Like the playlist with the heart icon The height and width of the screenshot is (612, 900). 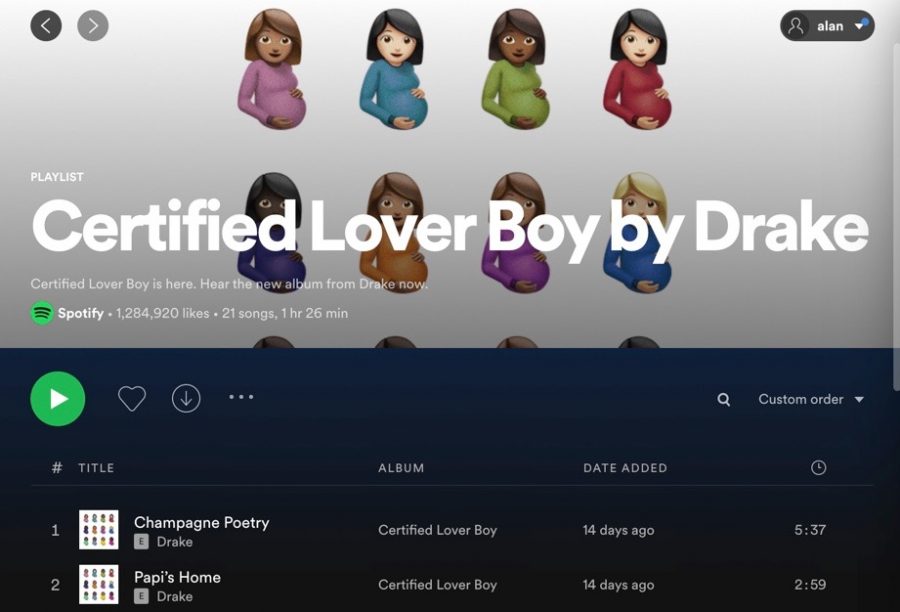pyautogui.click(x=132, y=398)
